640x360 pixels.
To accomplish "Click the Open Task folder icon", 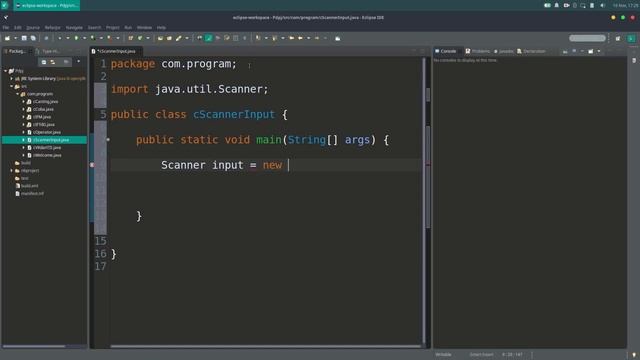I will (x=169, y=38).
